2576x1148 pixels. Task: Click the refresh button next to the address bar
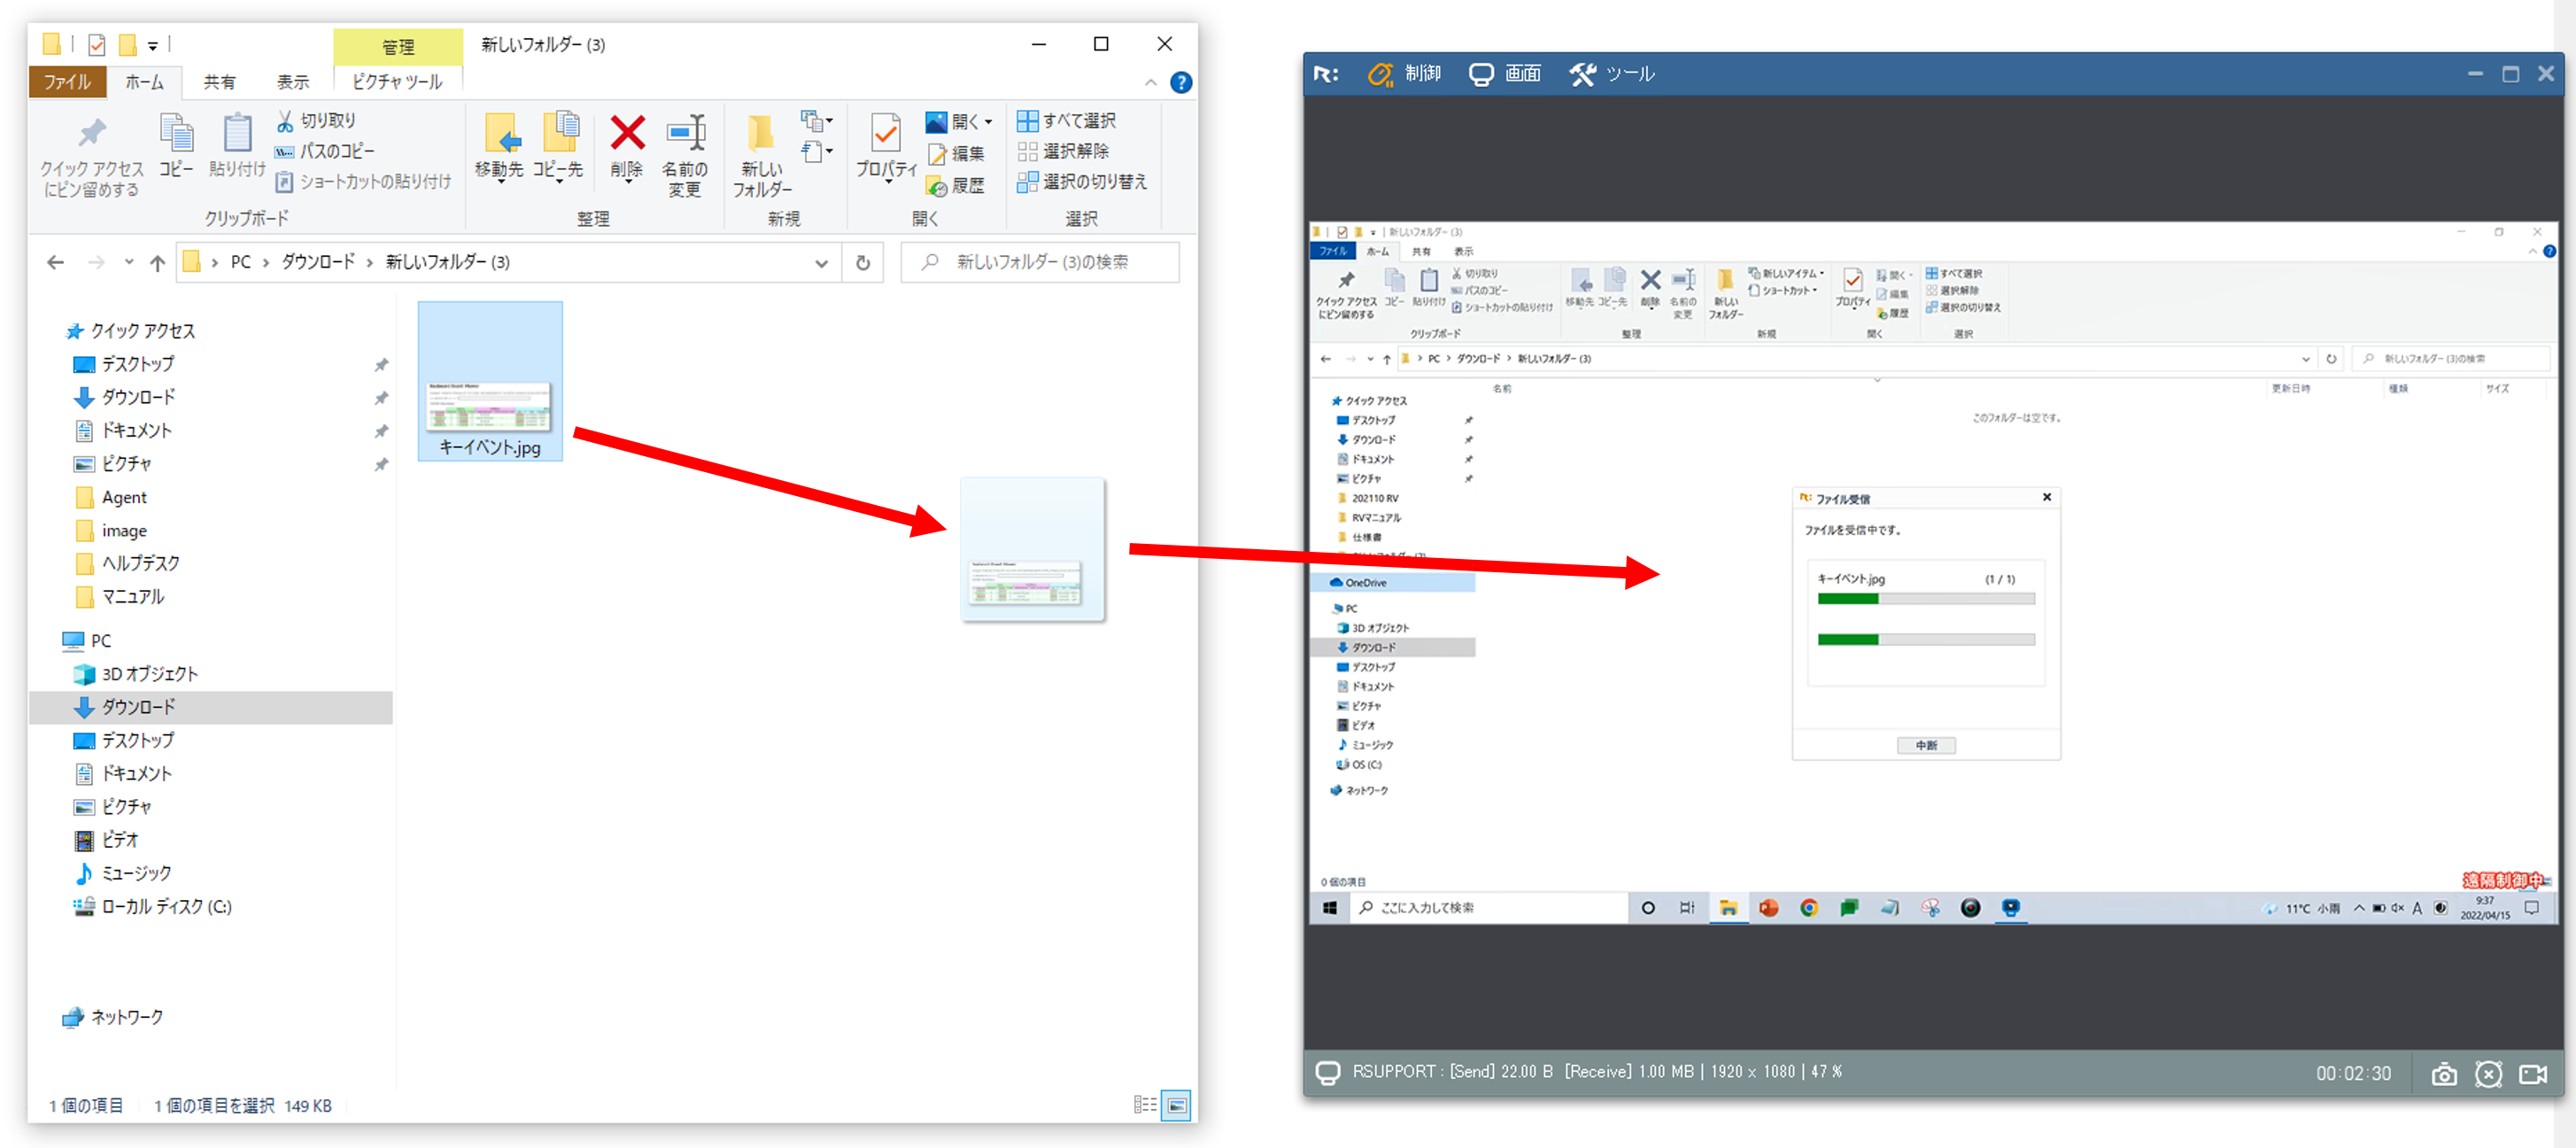(x=863, y=263)
